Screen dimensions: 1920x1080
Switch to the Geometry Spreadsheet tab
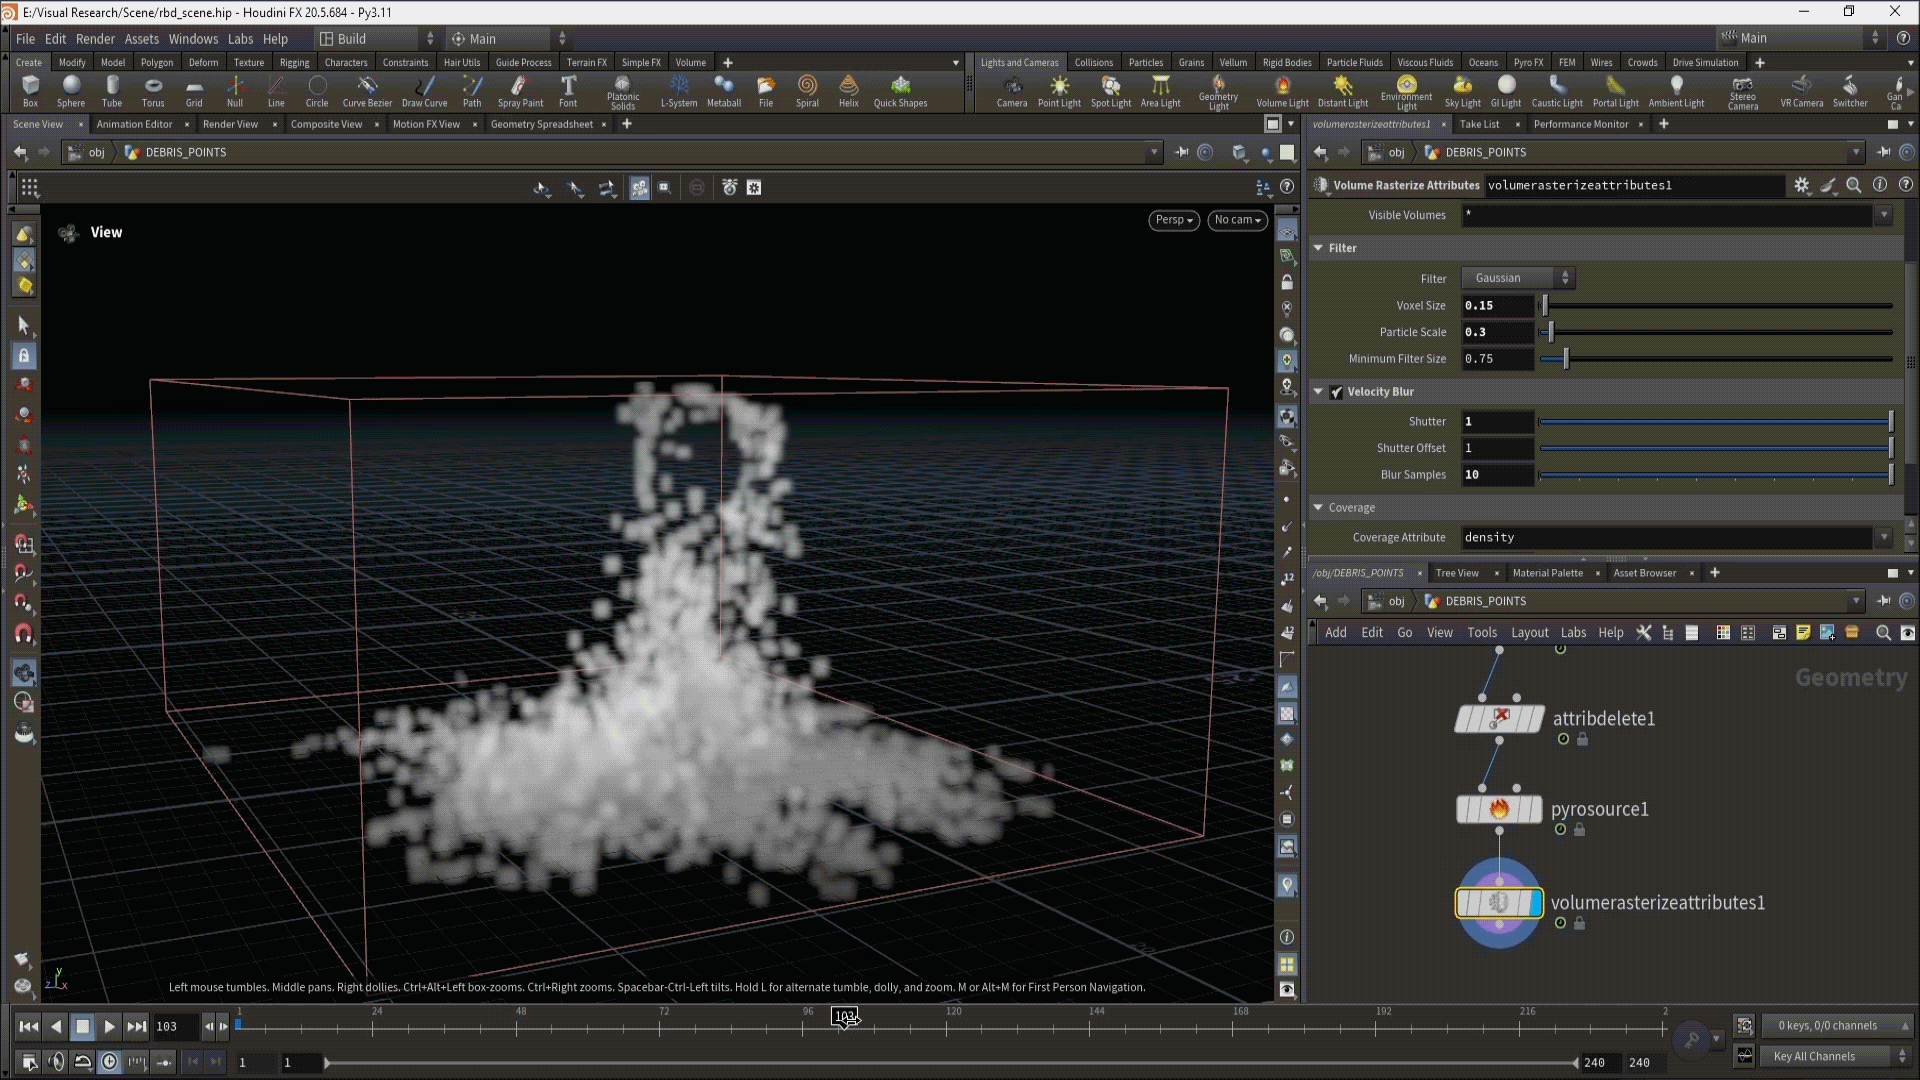click(x=541, y=124)
